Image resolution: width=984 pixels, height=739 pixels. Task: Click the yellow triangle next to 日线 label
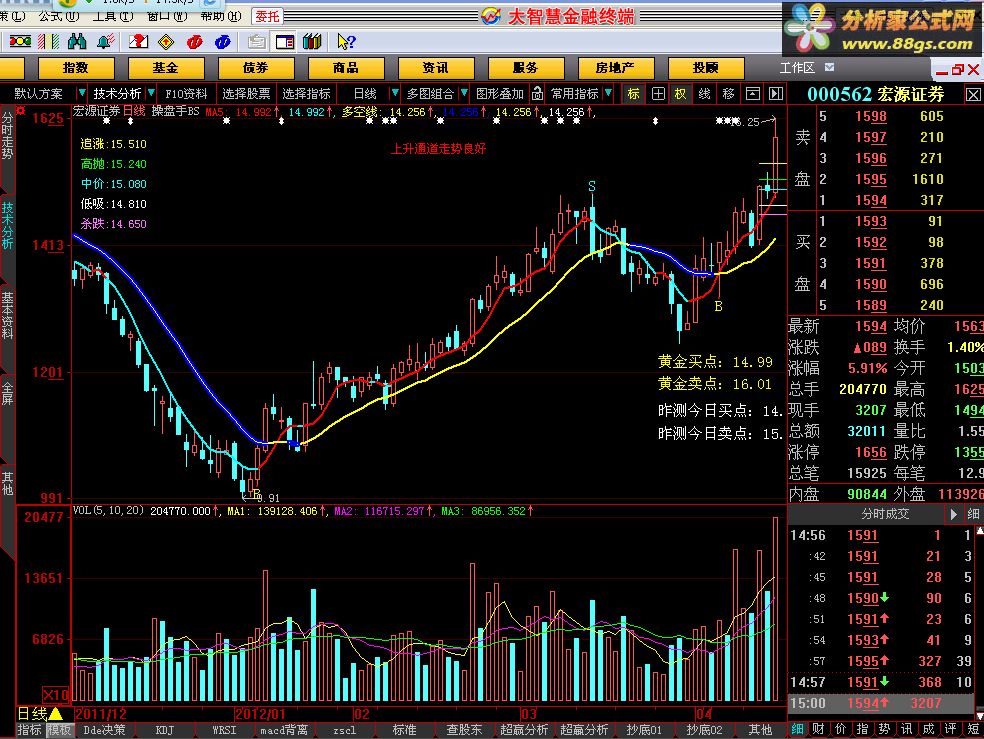pos(56,714)
